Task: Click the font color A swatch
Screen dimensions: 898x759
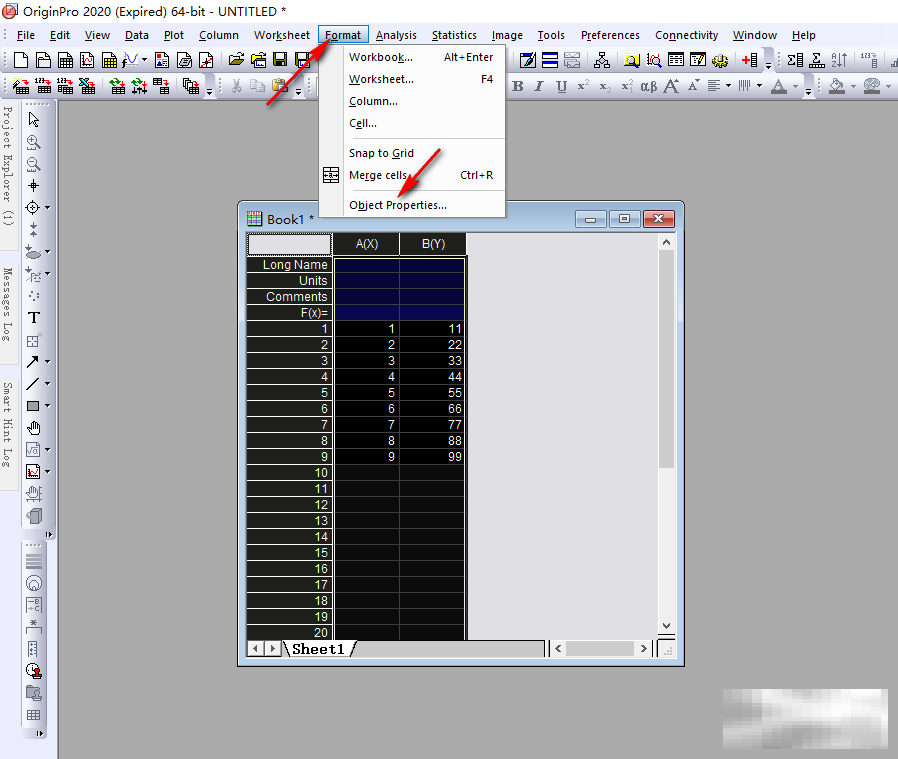Action: pyautogui.click(x=778, y=86)
